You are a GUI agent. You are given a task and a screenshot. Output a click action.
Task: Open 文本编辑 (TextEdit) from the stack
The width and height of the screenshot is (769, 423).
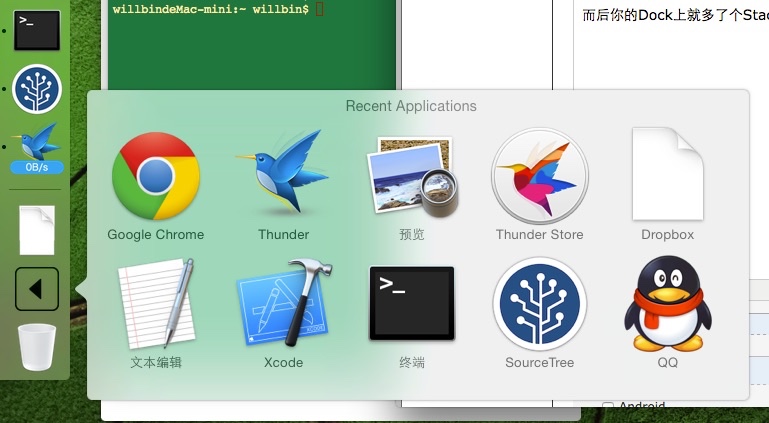(x=155, y=304)
